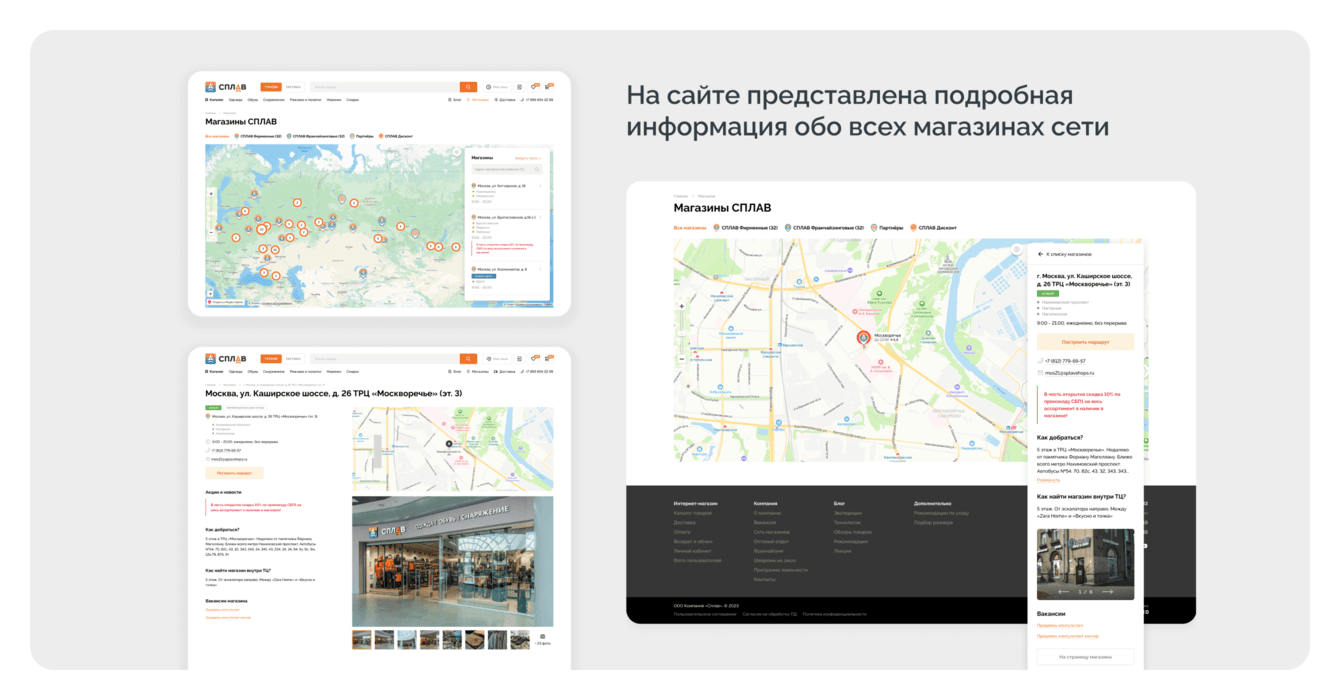
Task: Open the Программа лояльности footer link
Action: point(781,570)
